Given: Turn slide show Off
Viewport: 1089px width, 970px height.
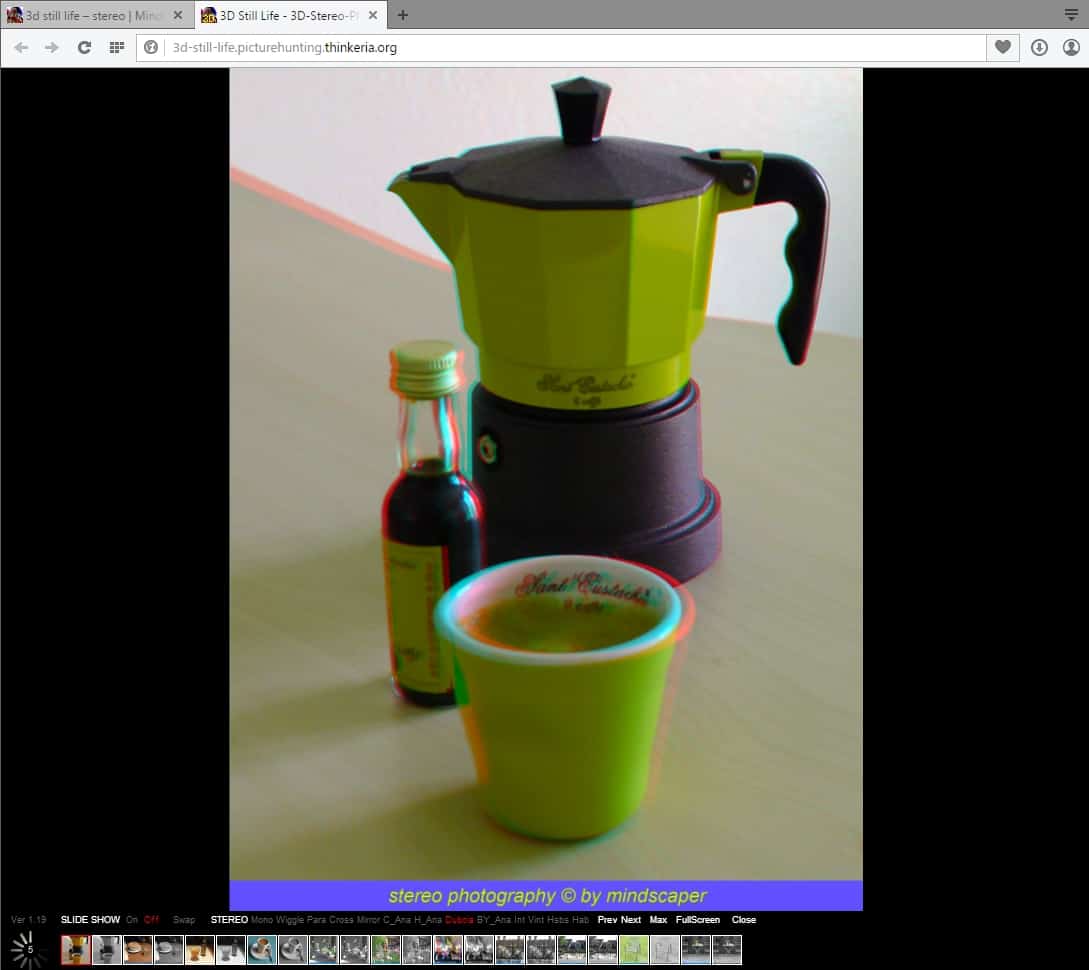Looking at the screenshot, I should coord(151,920).
